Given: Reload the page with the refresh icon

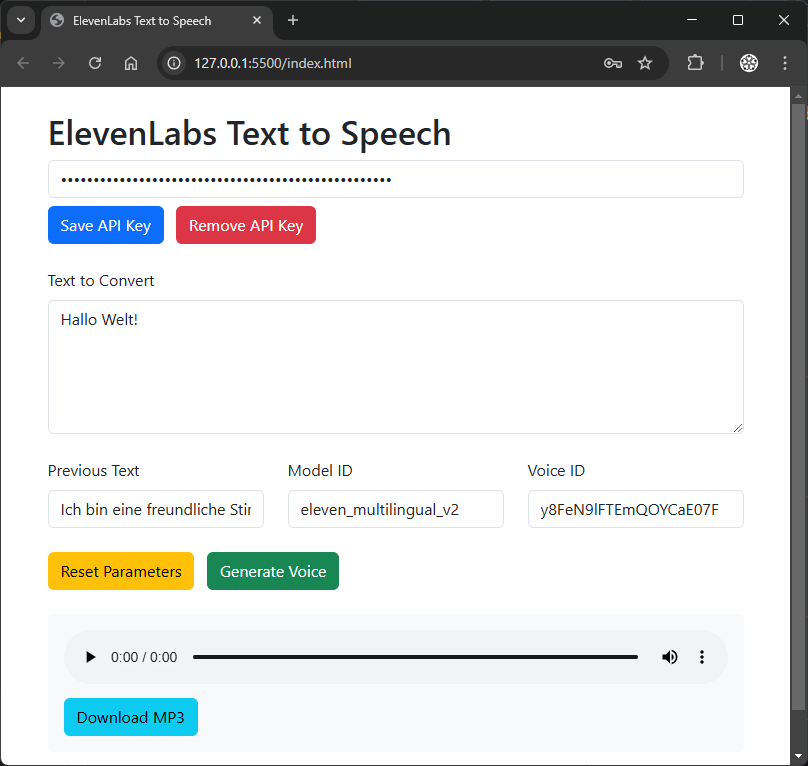Looking at the screenshot, I should tap(95, 63).
